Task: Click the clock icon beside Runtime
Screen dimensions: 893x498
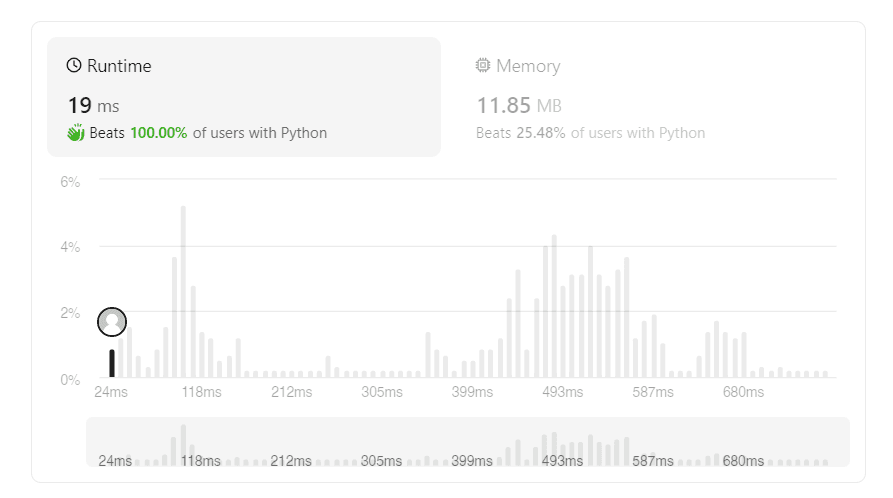Action: (x=74, y=66)
